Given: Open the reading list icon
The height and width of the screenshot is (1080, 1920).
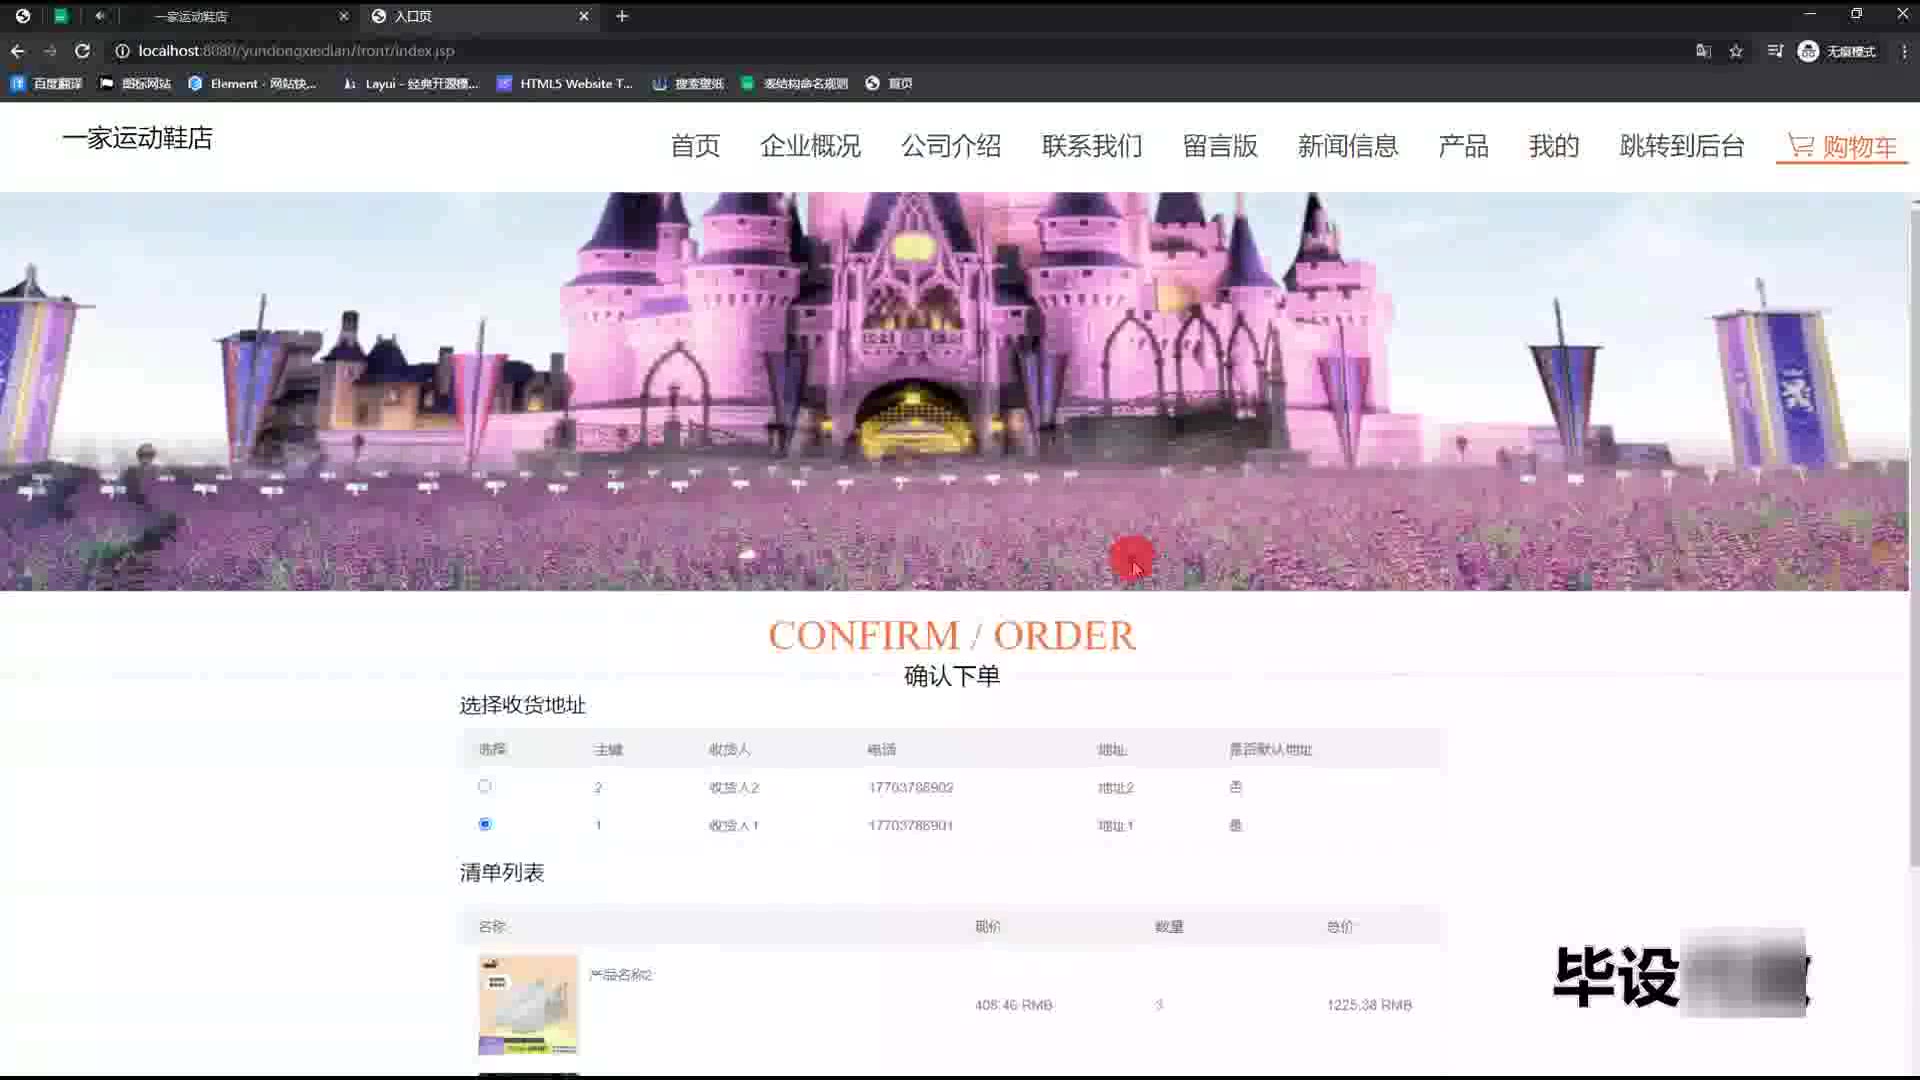Looking at the screenshot, I should 1775,51.
